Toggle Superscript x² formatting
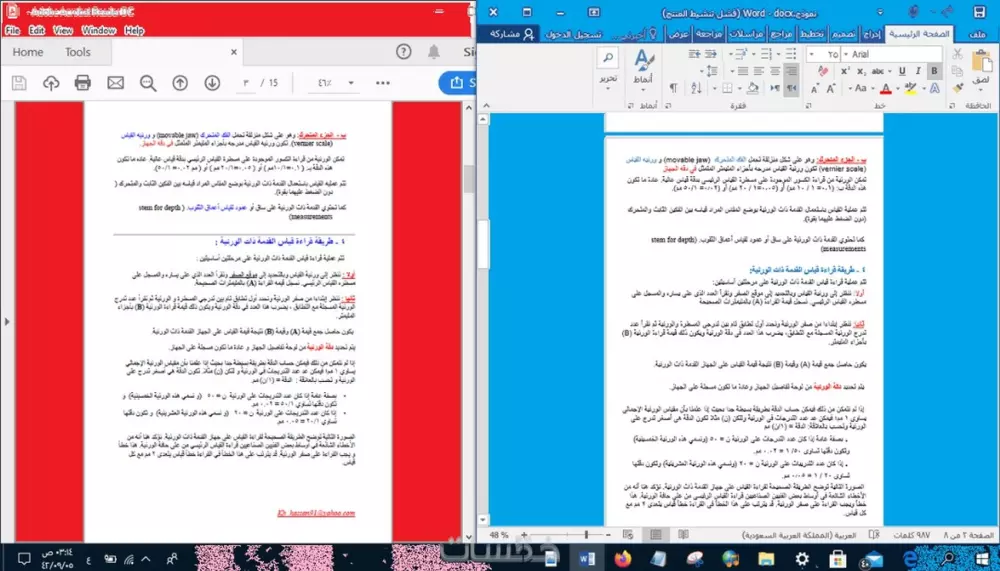 [x=845, y=71]
